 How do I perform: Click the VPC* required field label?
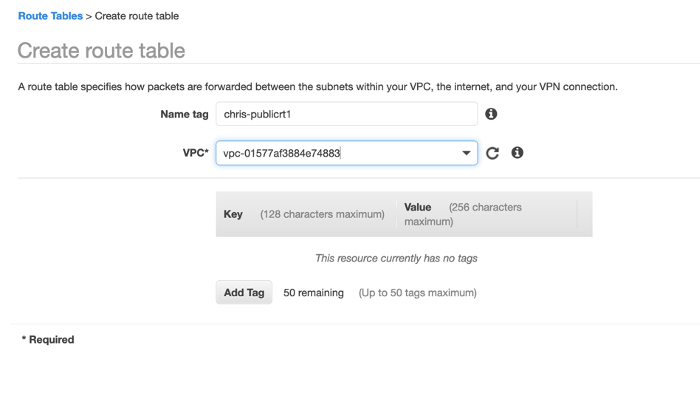(196, 153)
